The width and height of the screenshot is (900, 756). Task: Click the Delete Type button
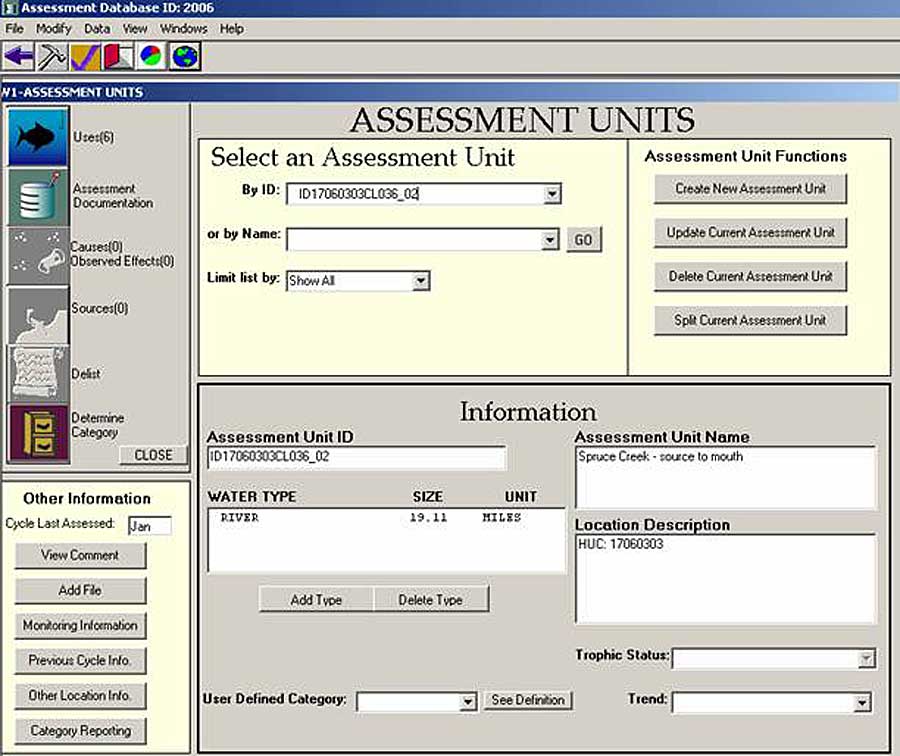pos(431,599)
